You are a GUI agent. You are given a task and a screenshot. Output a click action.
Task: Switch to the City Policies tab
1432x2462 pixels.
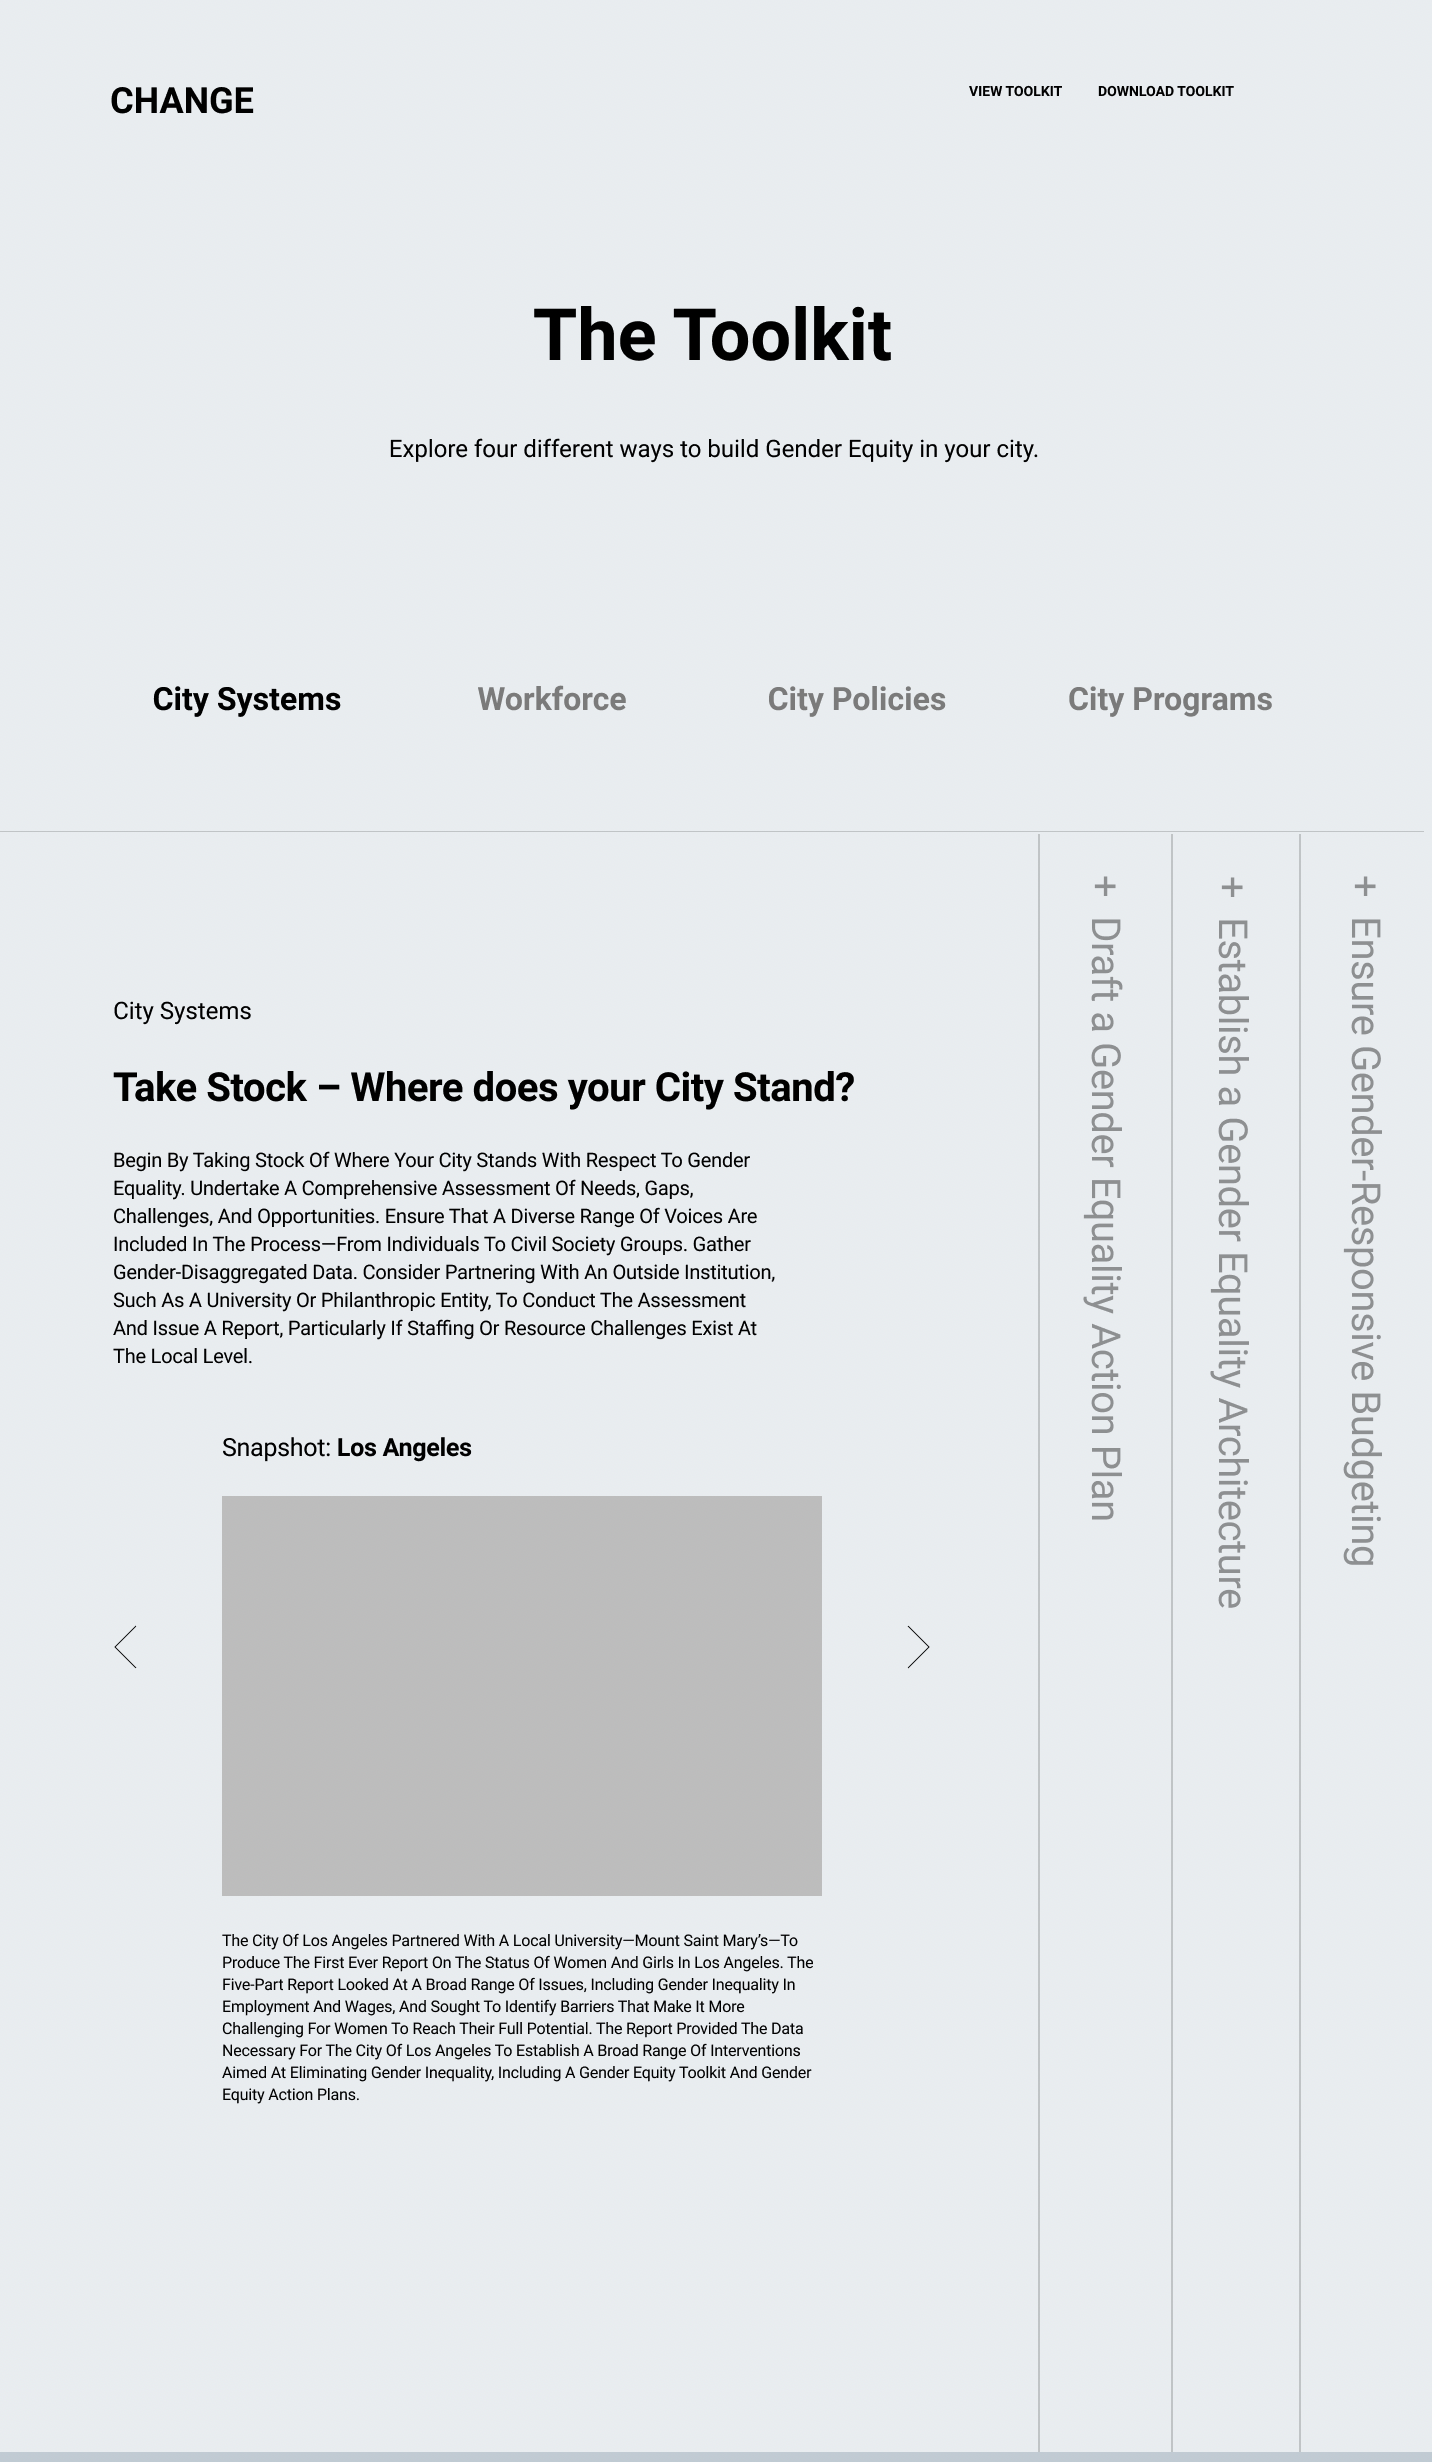[x=856, y=699]
